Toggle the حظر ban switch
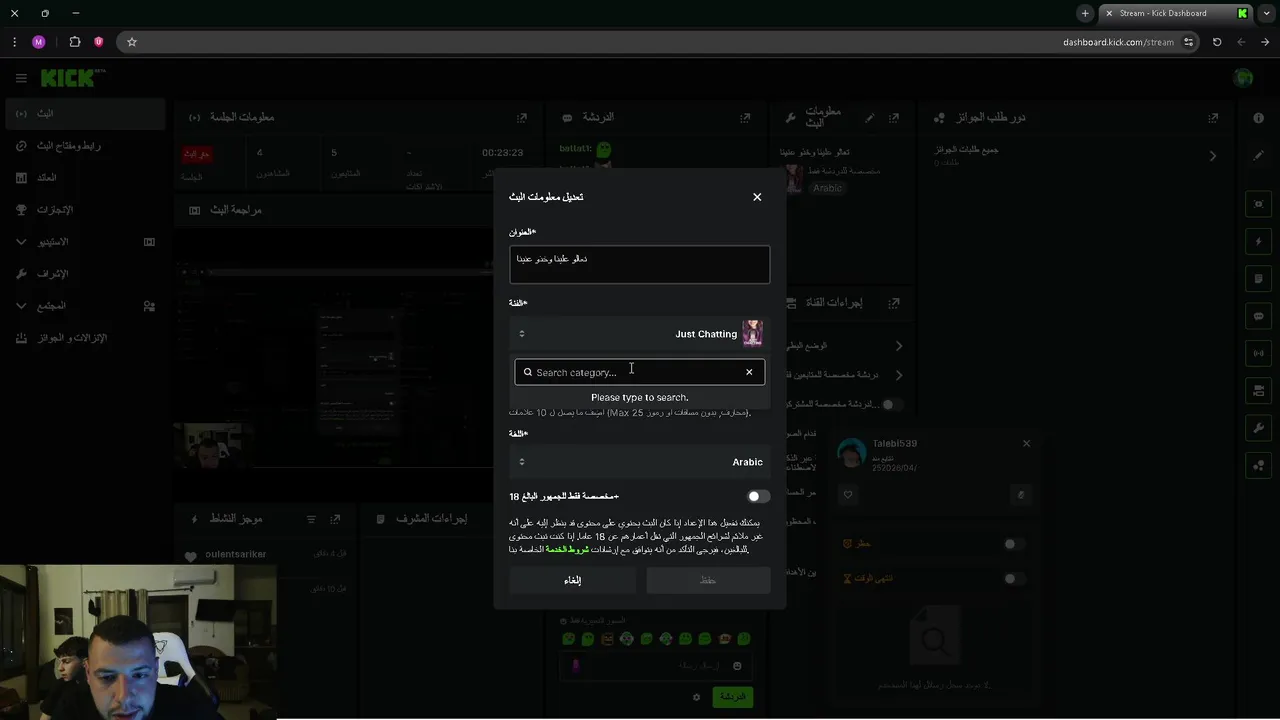This screenshot has height=720, width=1280. tap(1015, 544)
